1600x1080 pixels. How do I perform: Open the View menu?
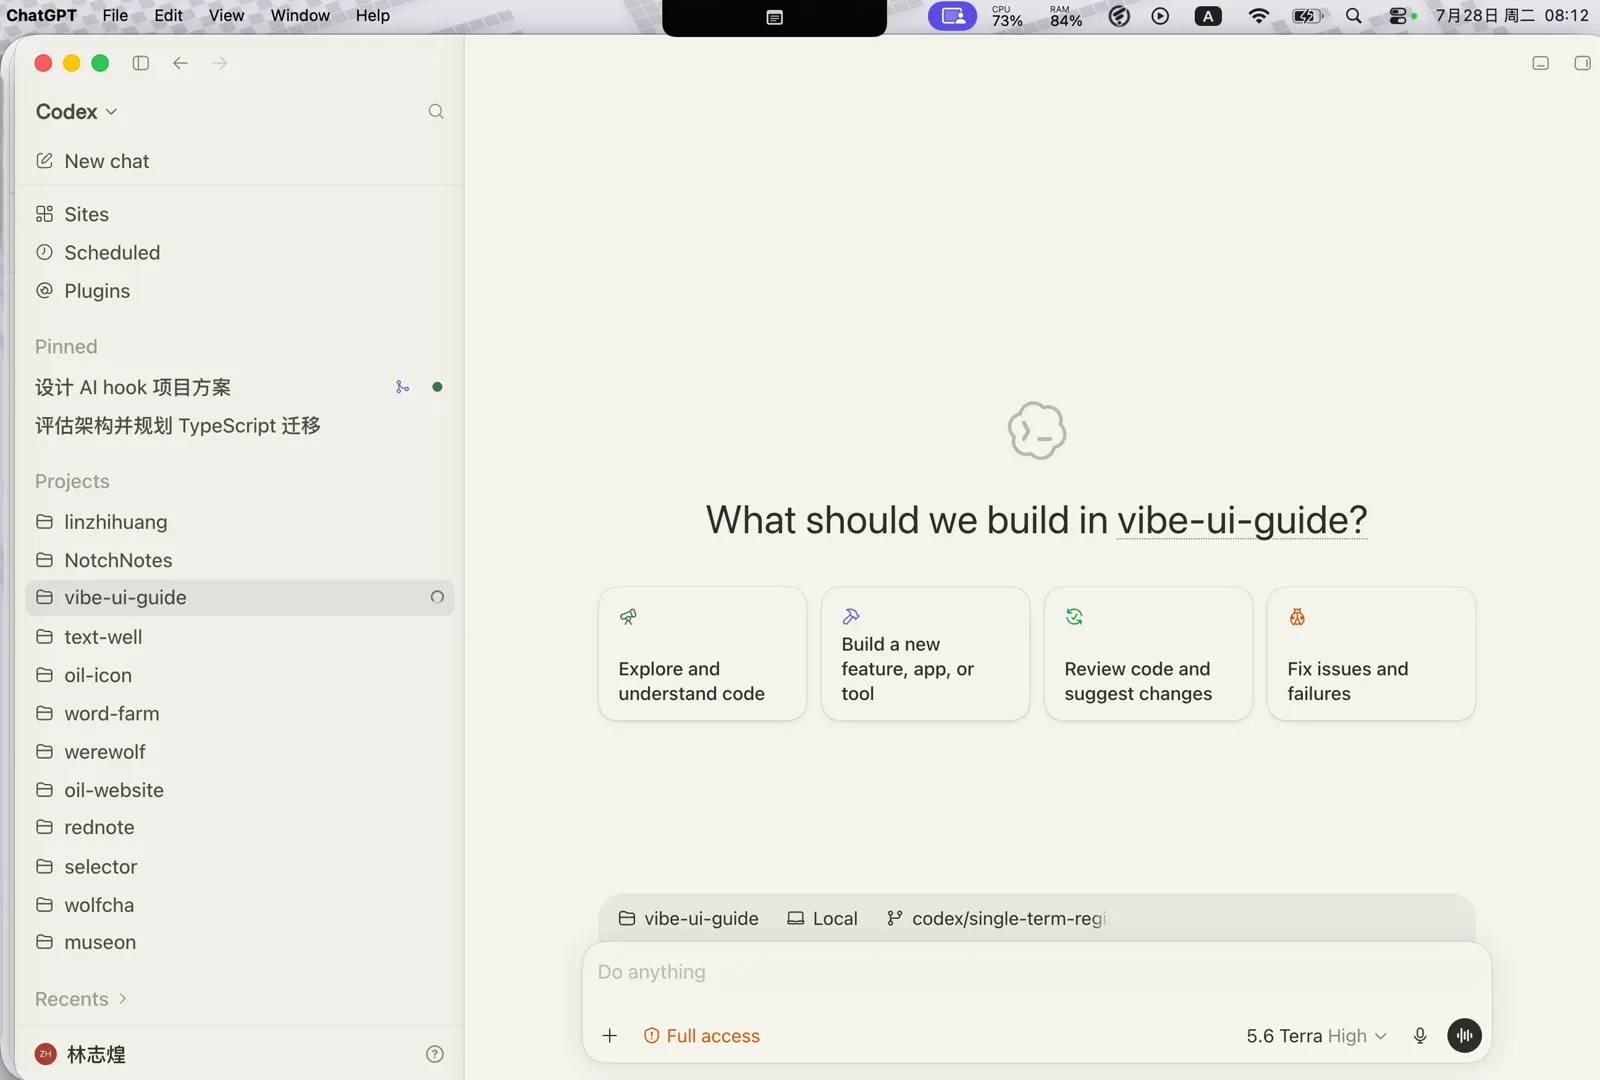[x=226, y=16]
